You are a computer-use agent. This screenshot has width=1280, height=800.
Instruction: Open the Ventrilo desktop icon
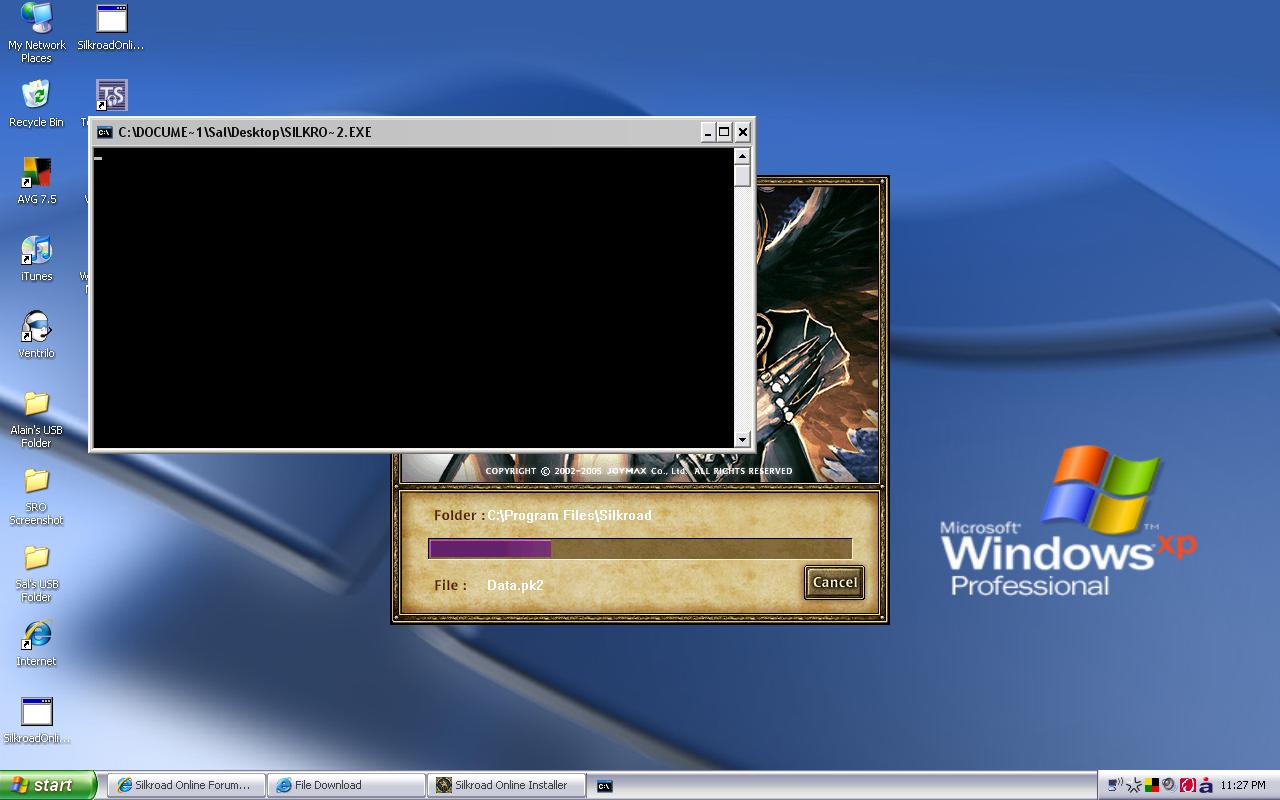pos(36,328)
